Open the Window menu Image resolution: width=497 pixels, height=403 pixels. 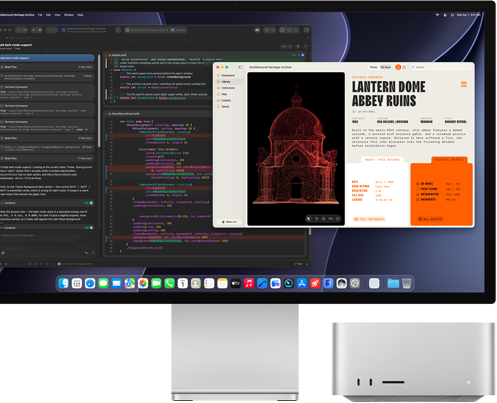point(69,15)
